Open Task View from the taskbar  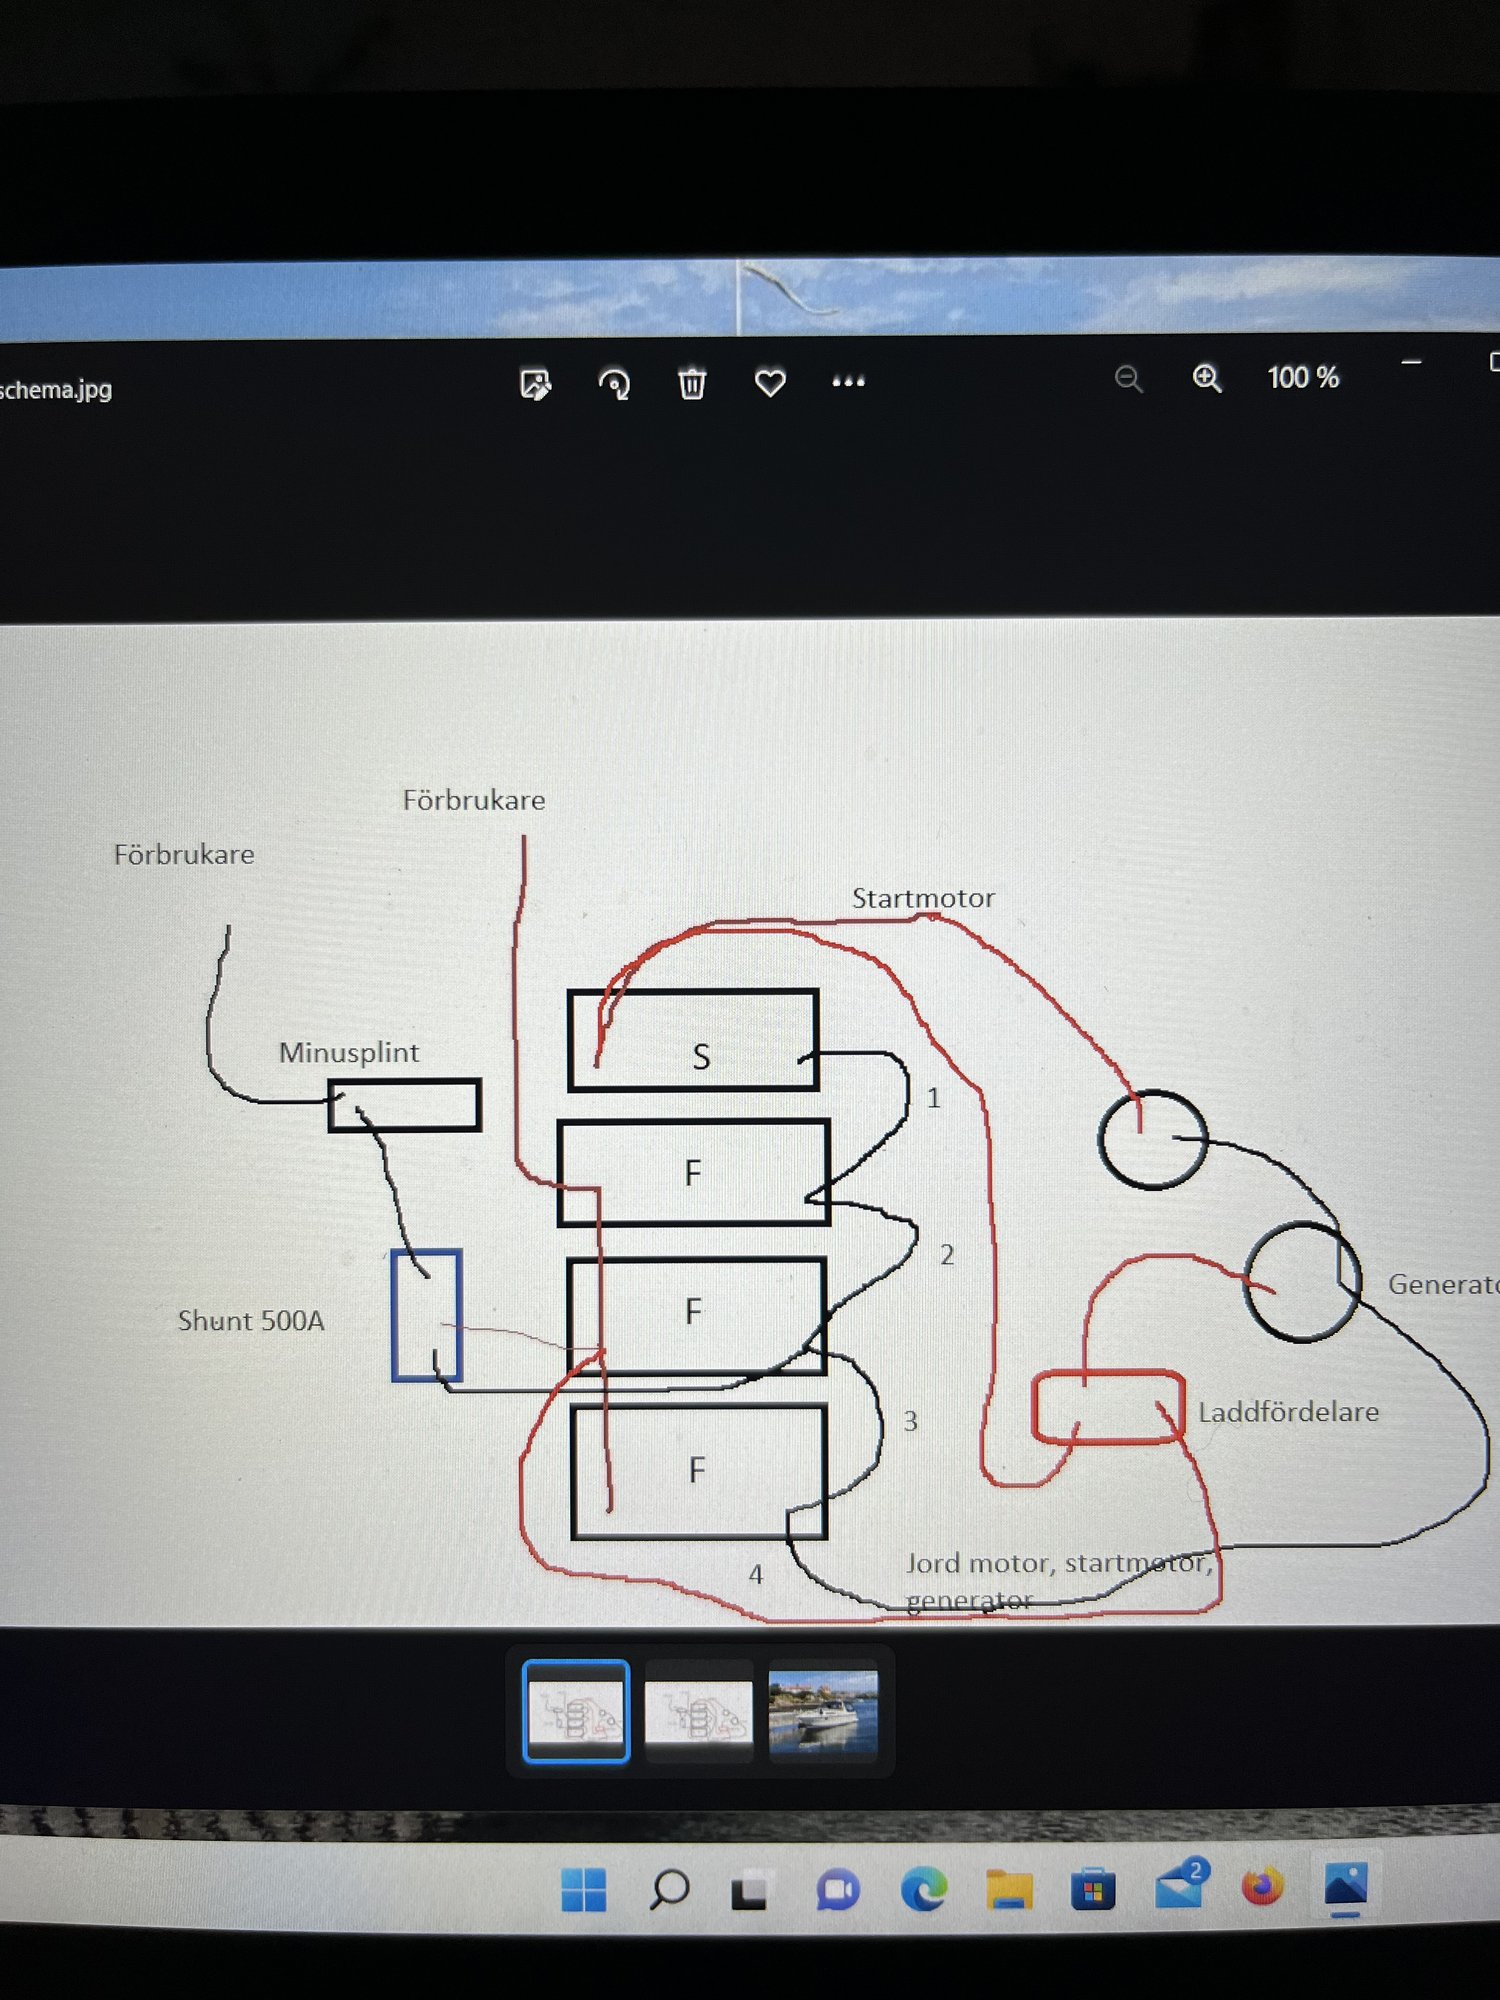(x=750, y=1890)
